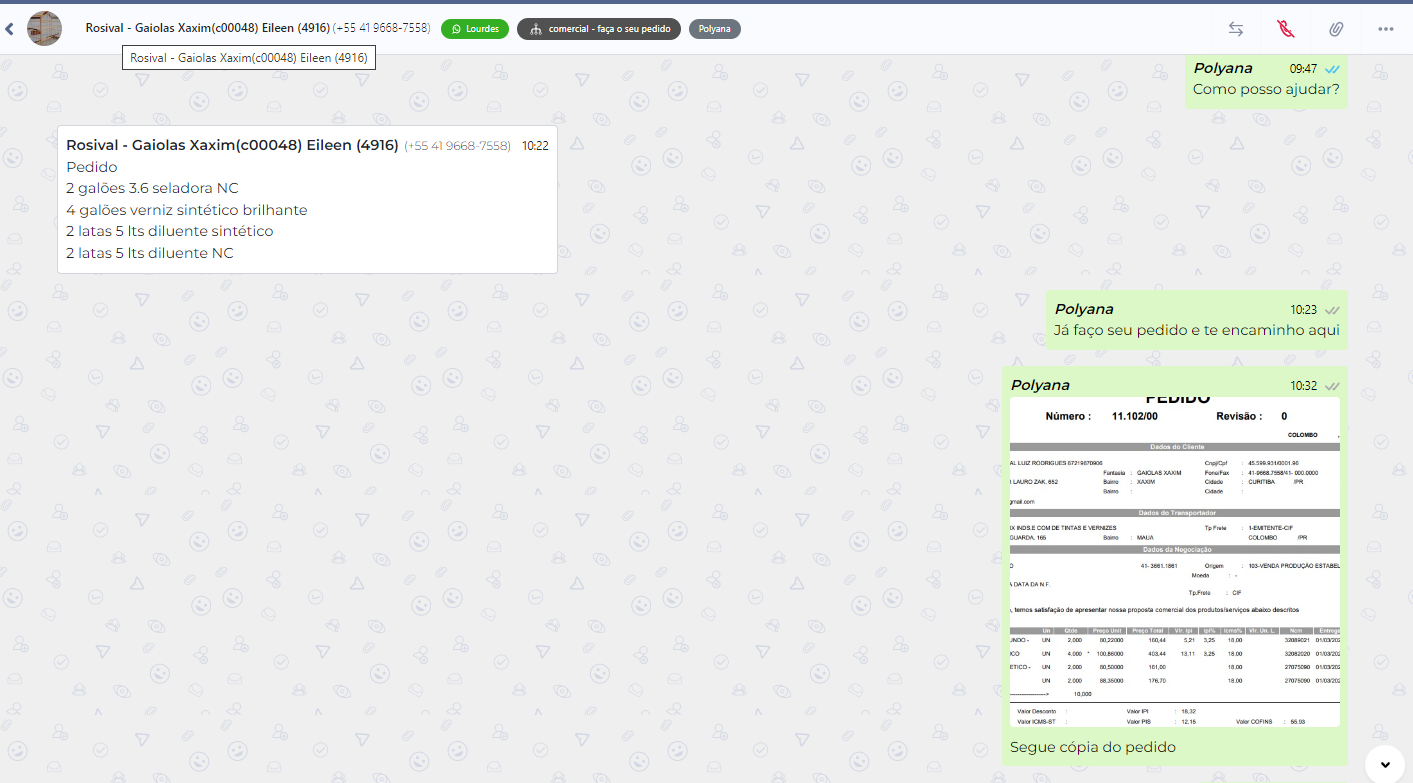This screenshot has height=783, width=1413.
Task: Click the 'comercial - faça o seu pedido' tag
Action: (x=599, y=29)
